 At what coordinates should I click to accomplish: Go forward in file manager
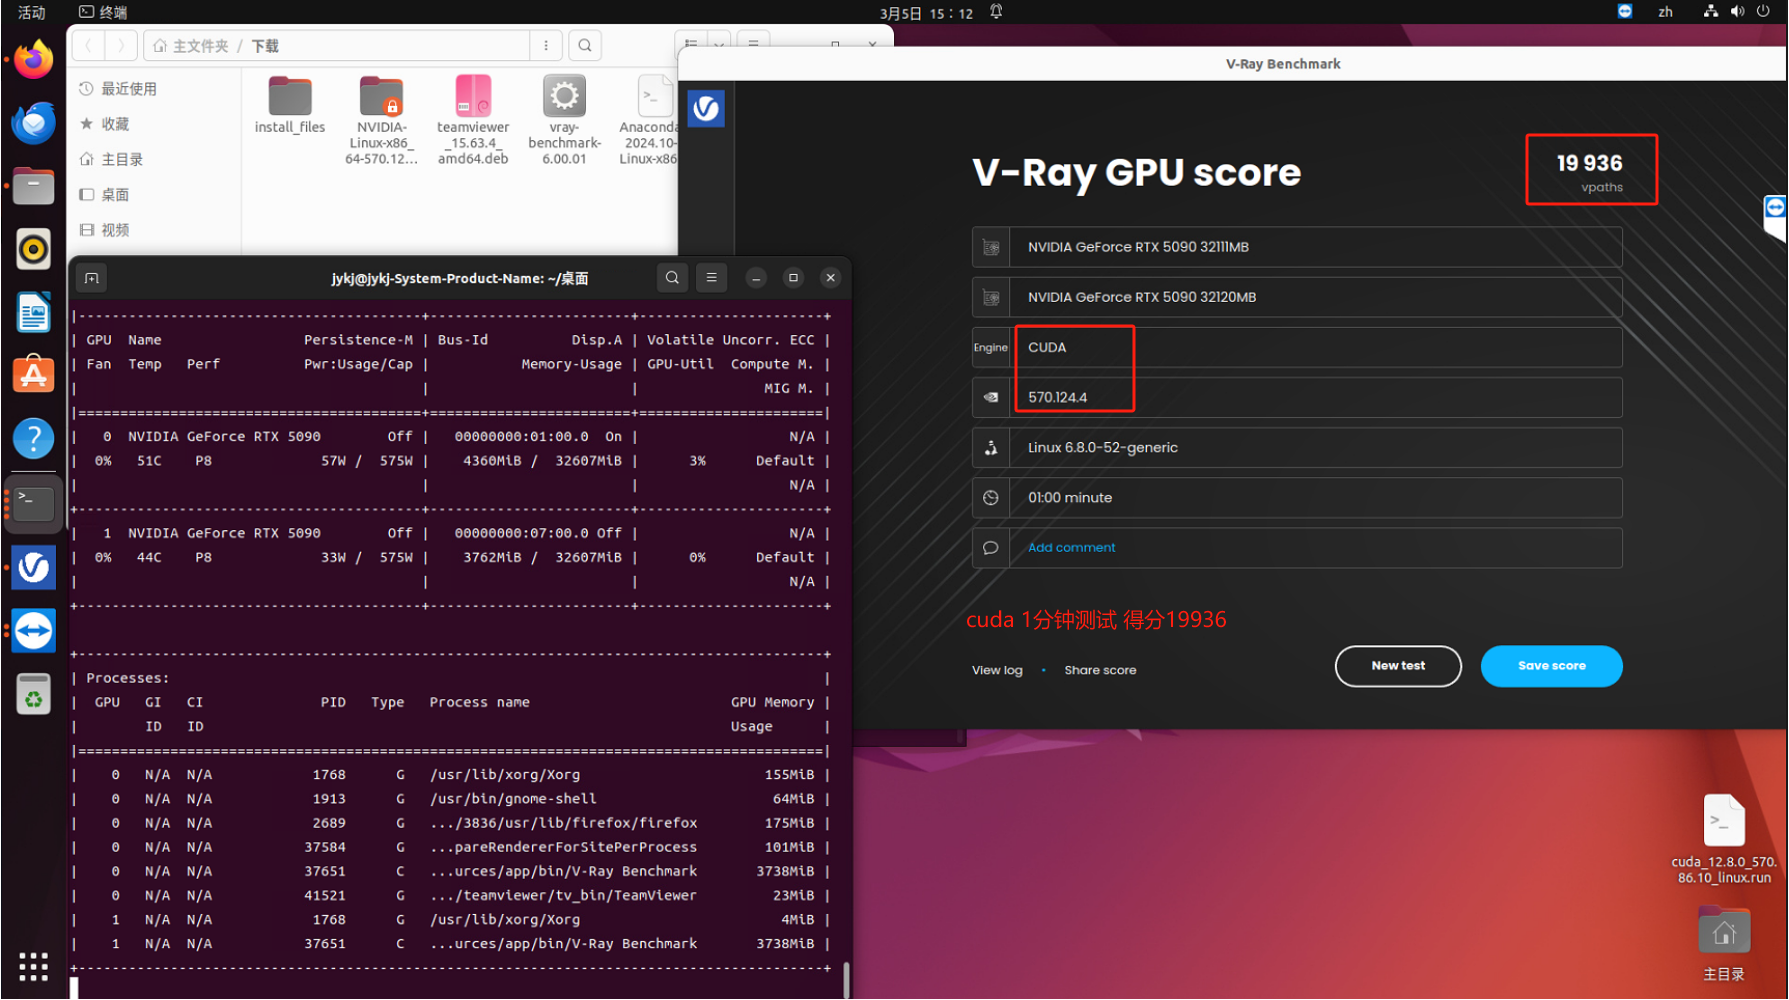pos(121,45)
